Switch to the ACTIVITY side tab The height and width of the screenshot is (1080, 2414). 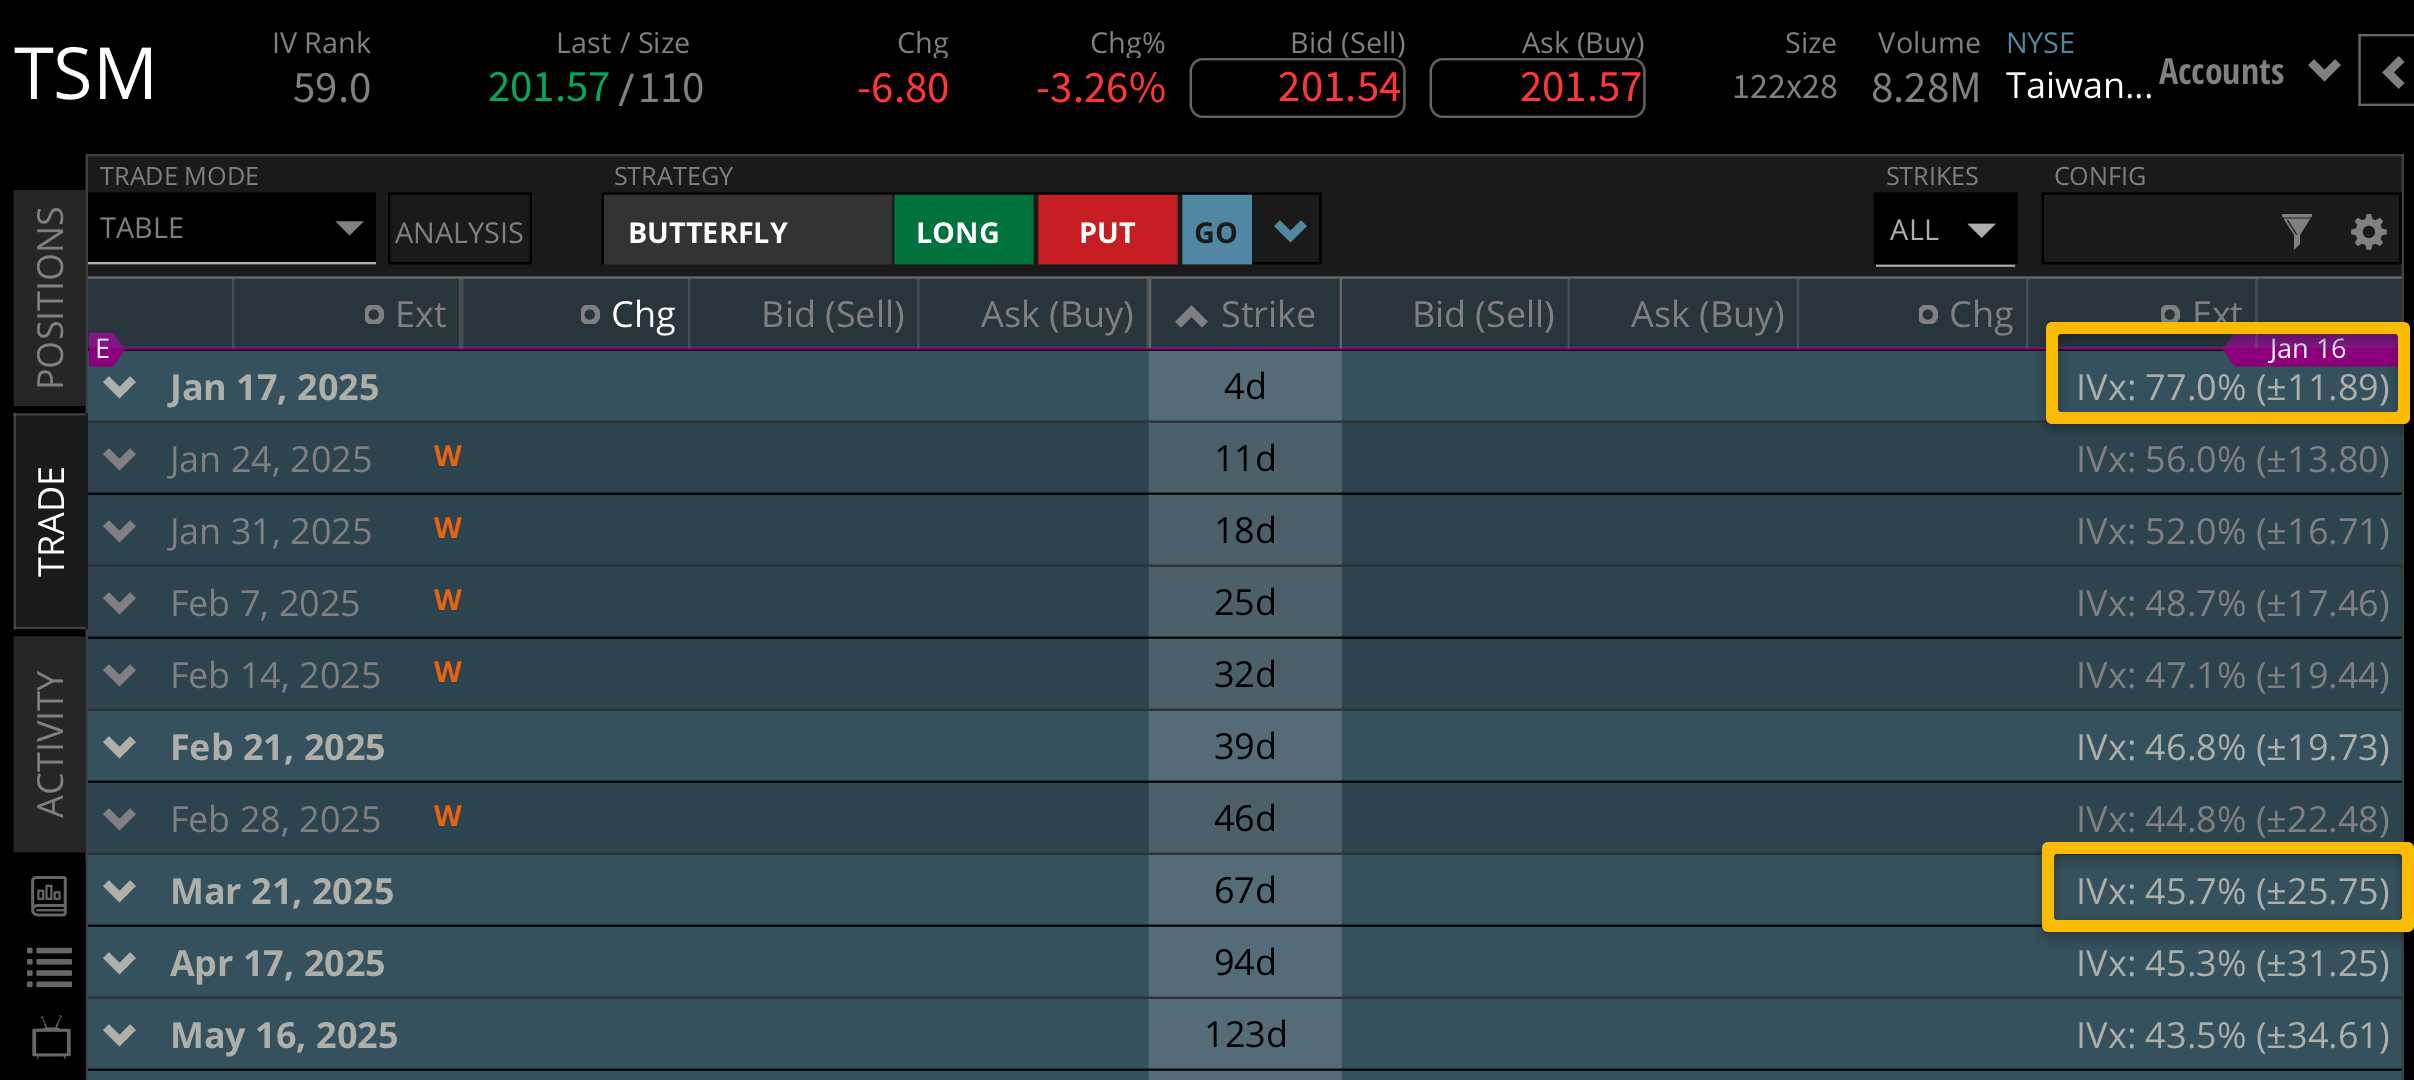50,744
